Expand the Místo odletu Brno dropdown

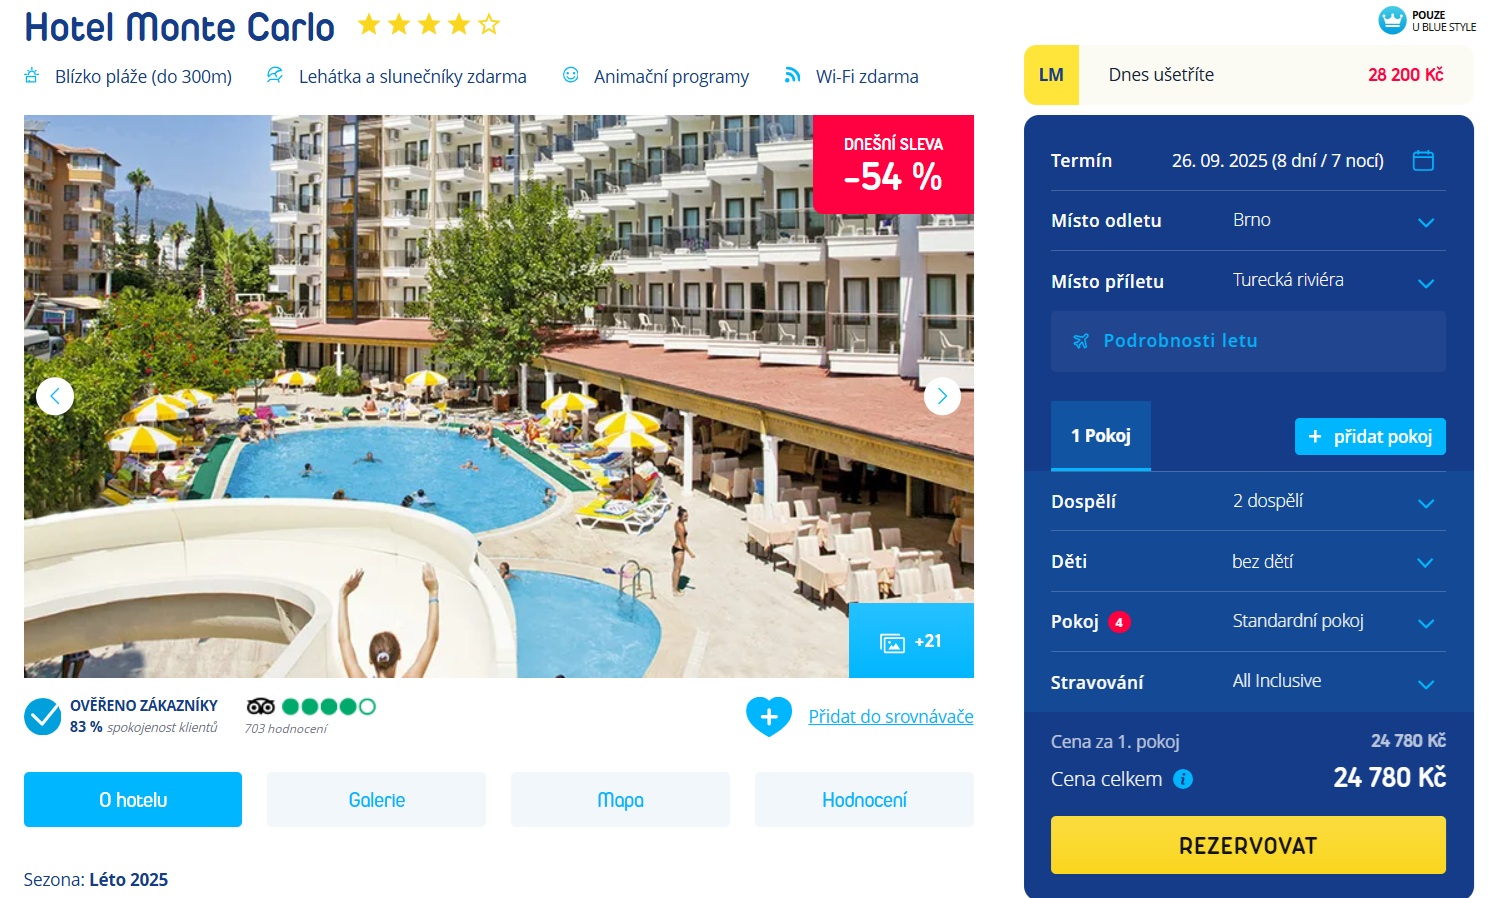1248,220
